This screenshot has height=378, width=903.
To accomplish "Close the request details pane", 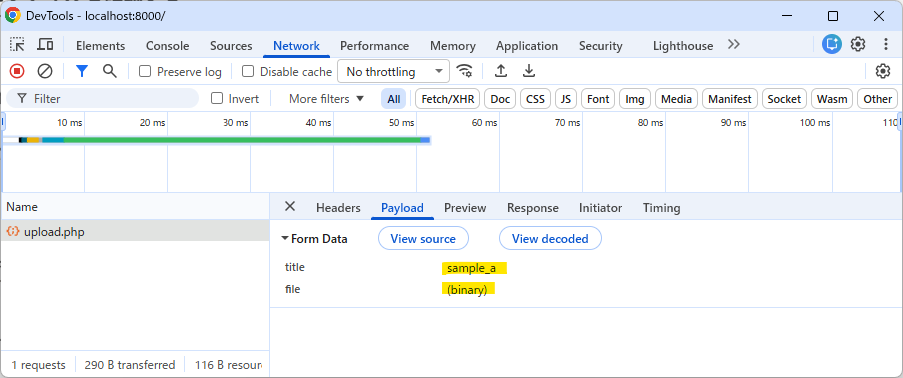I will 290,207.
